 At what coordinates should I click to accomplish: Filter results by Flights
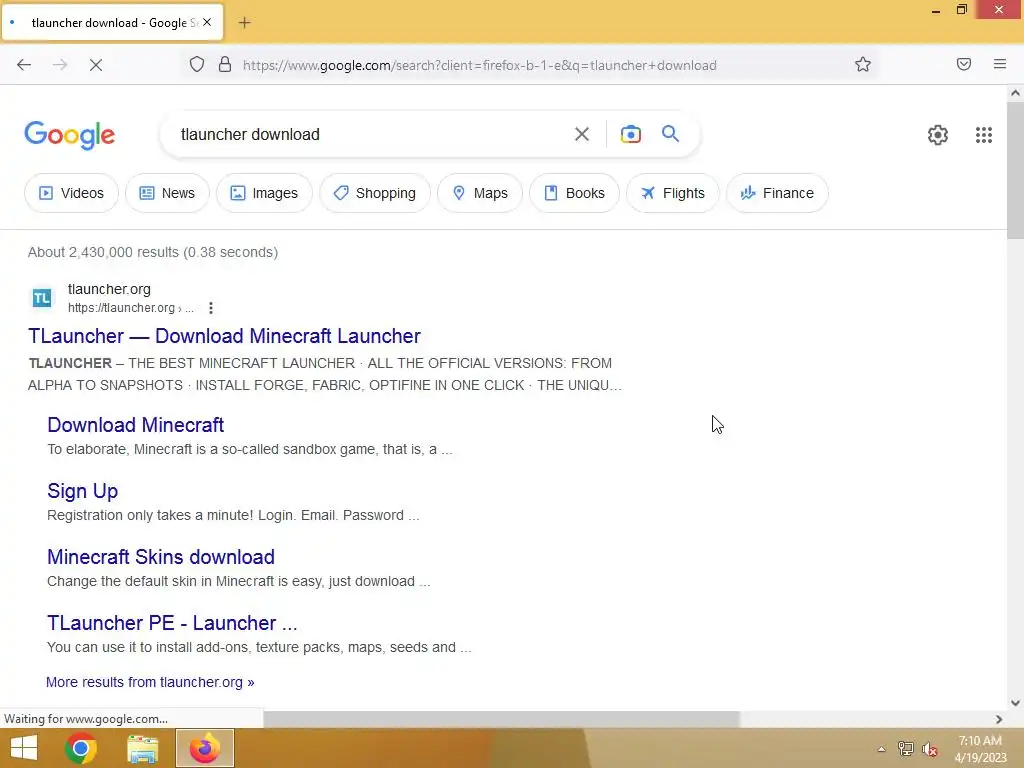click(x=673, y=193)
